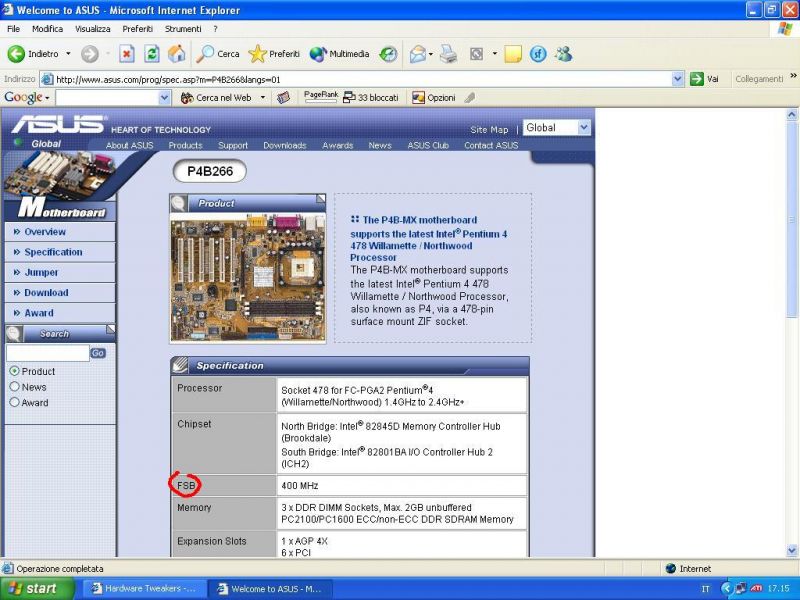Click Products in ASUS navigation bar

[185, 145]
